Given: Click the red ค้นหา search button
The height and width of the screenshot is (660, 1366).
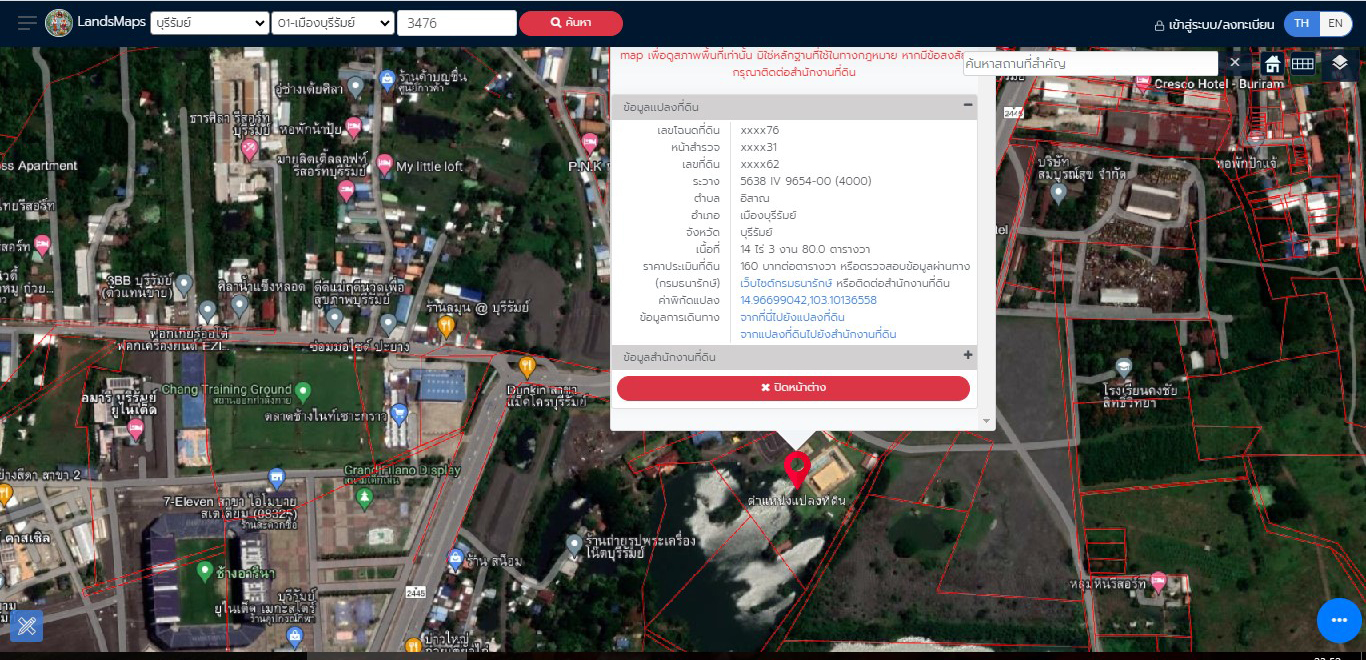Looking at the screenshot, I should click(x=570, y=23).
